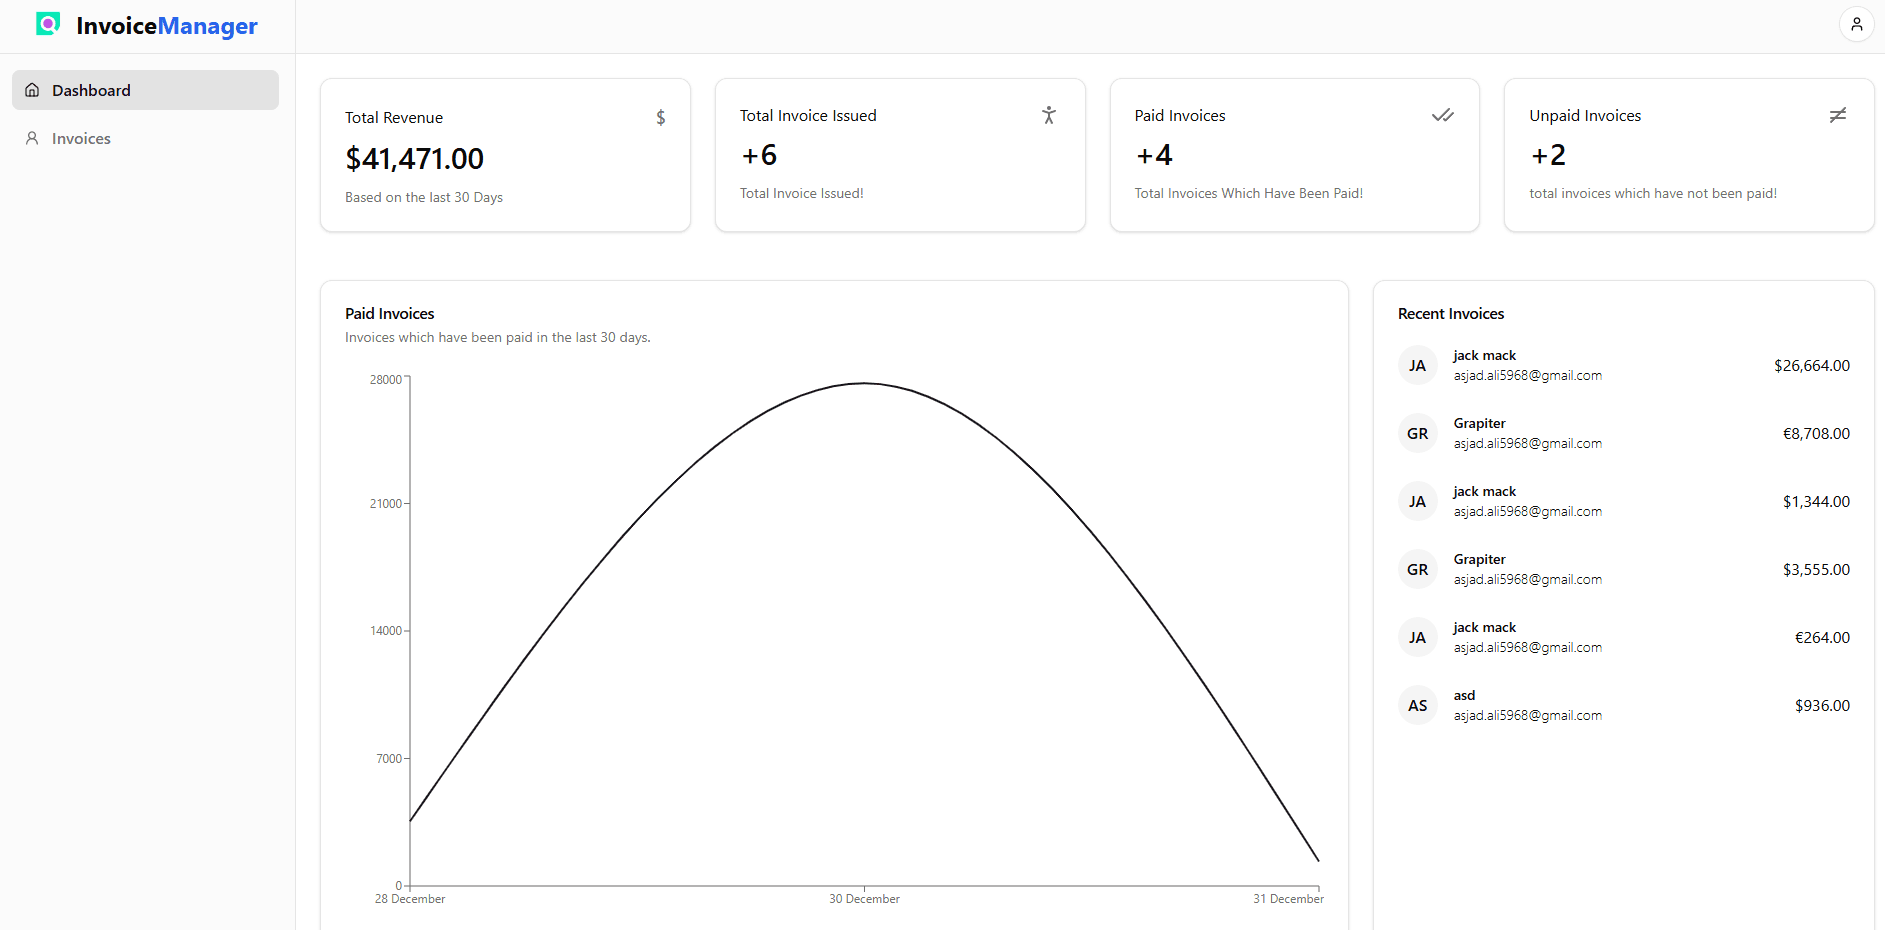Click the peak of the Paid Invoices curve

(x=864, y=383)
